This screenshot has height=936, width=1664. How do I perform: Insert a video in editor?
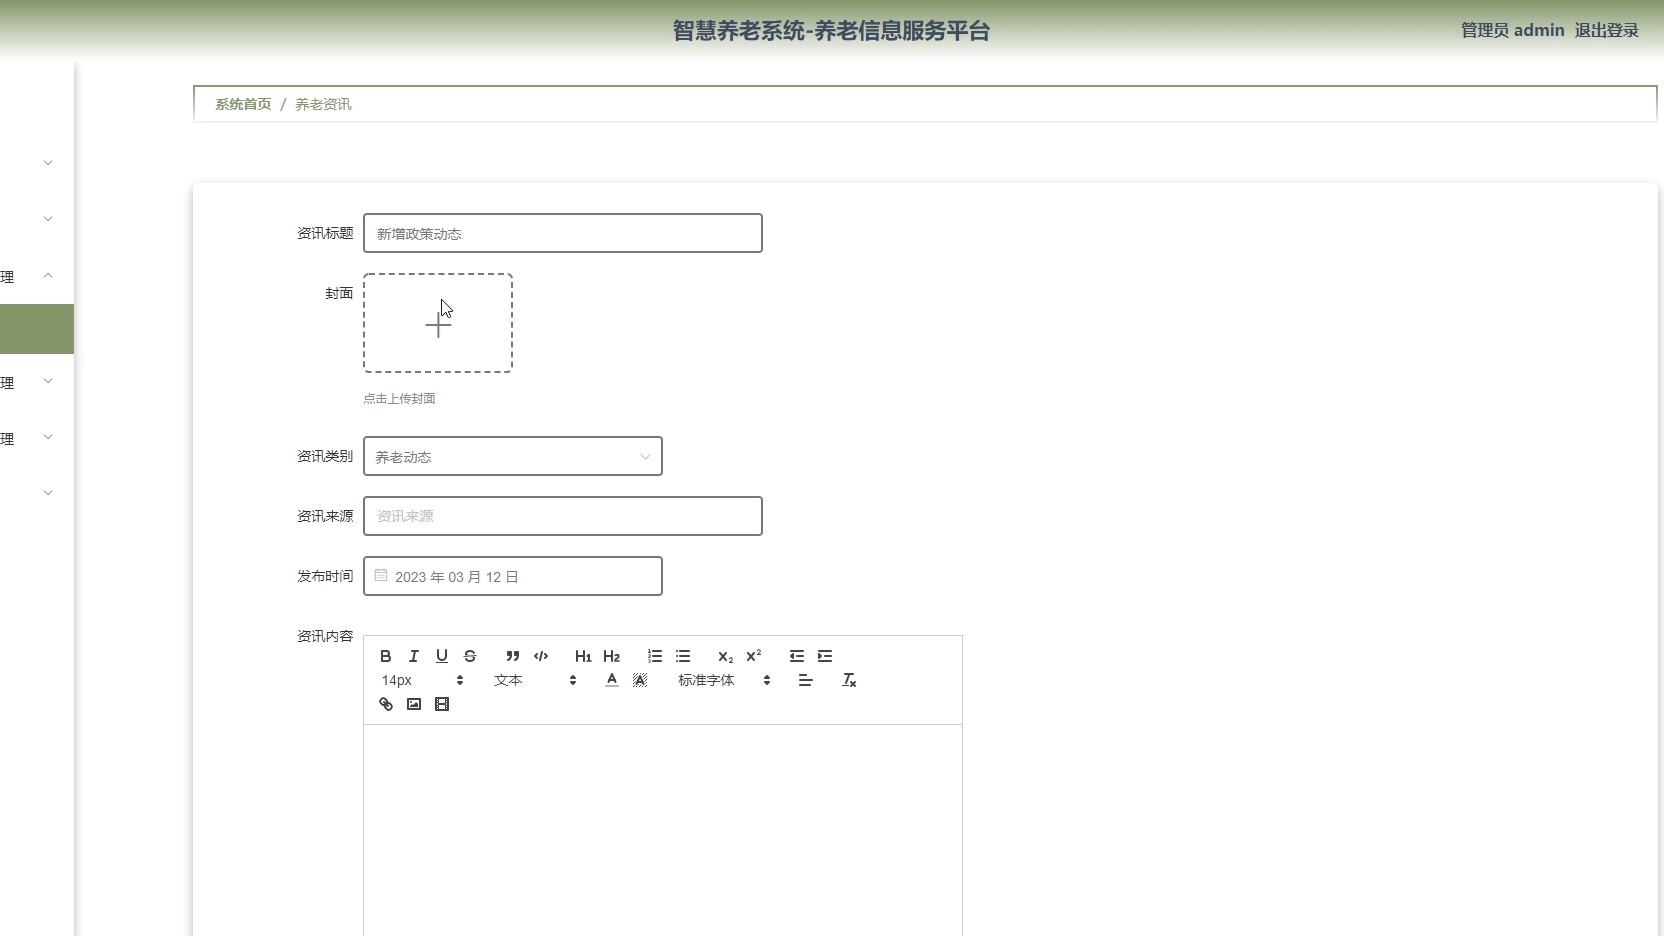click(x=442, y=704)
